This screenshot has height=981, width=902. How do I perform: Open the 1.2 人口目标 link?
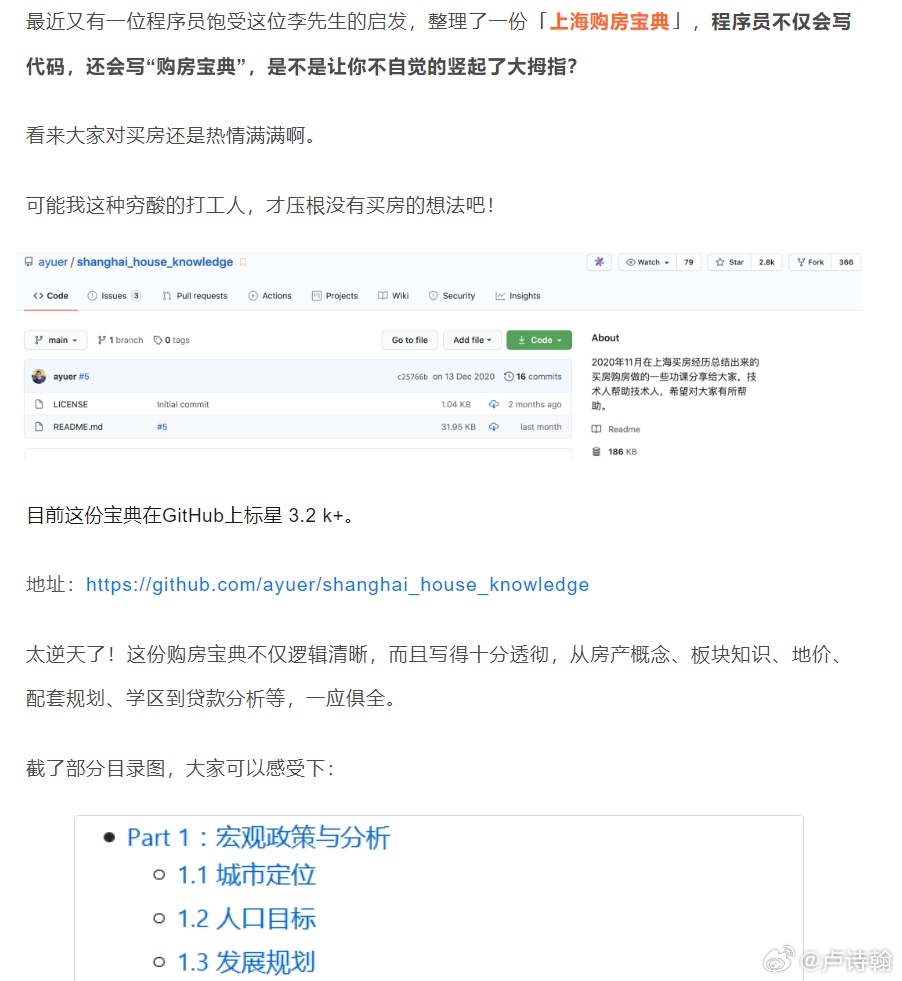(x=246, y=919)
